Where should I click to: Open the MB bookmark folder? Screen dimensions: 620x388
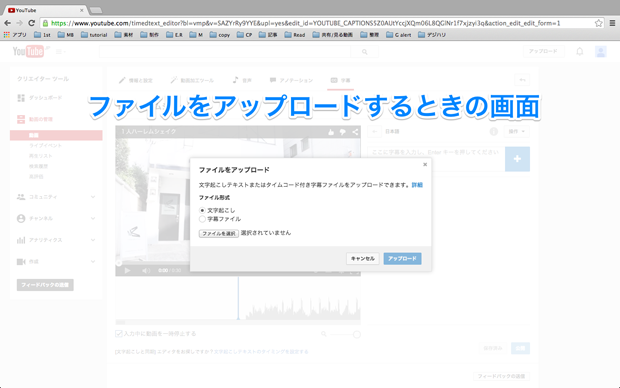[x=66, y=35]
